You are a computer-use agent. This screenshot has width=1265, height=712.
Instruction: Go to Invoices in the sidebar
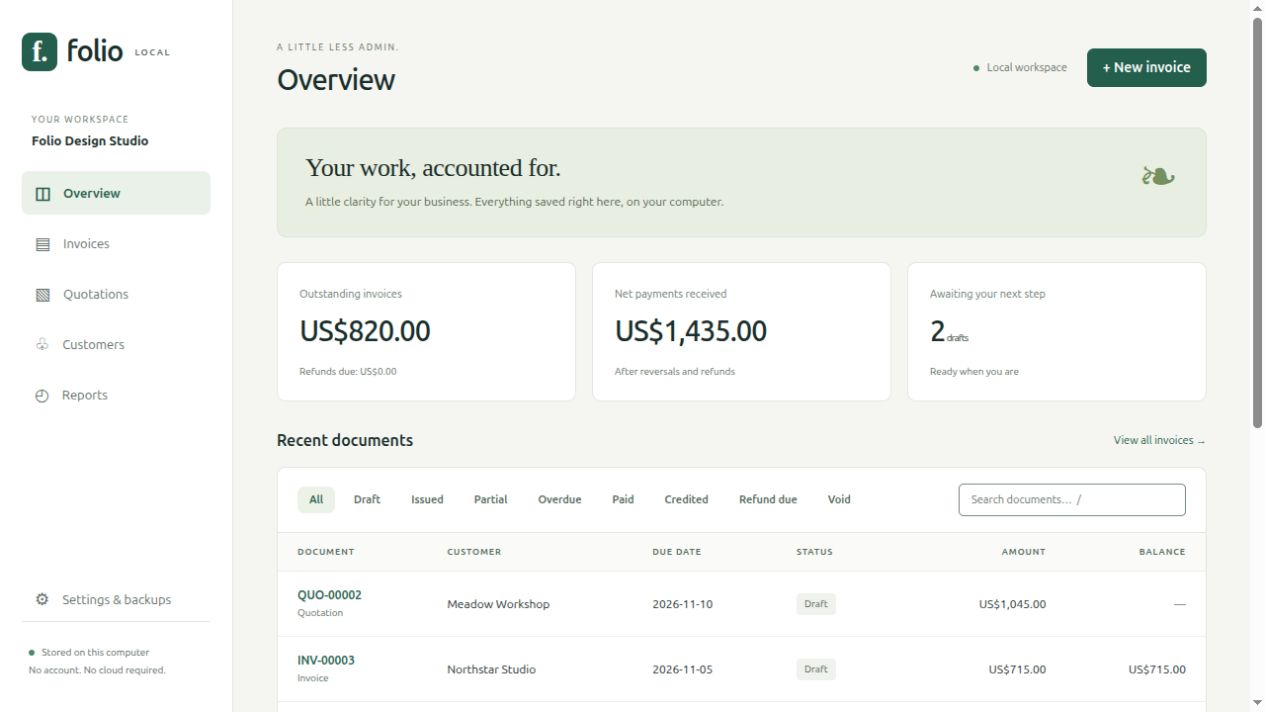tap(116, 244)
